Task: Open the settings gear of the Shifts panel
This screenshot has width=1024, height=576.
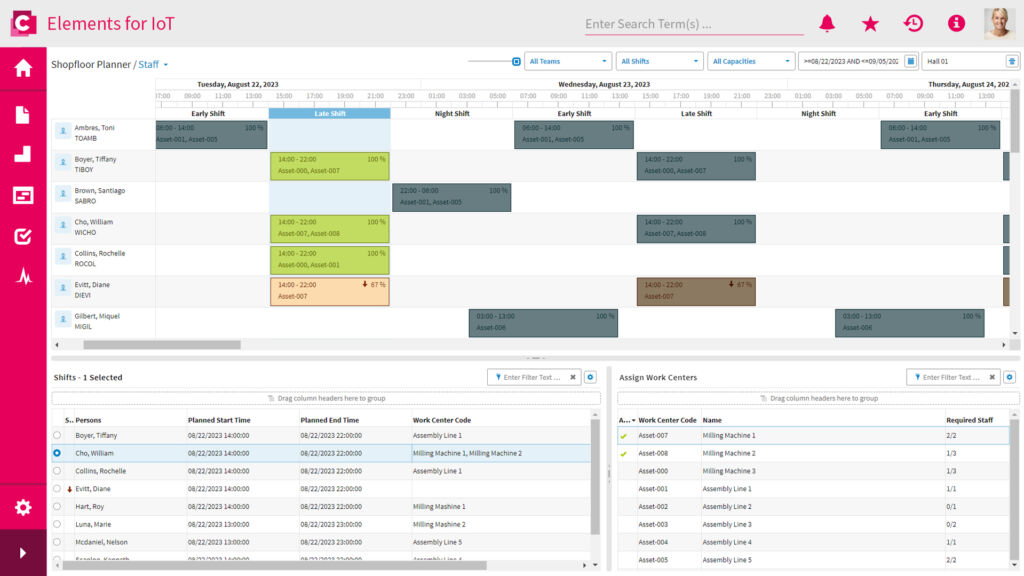Action: (589, 377)
